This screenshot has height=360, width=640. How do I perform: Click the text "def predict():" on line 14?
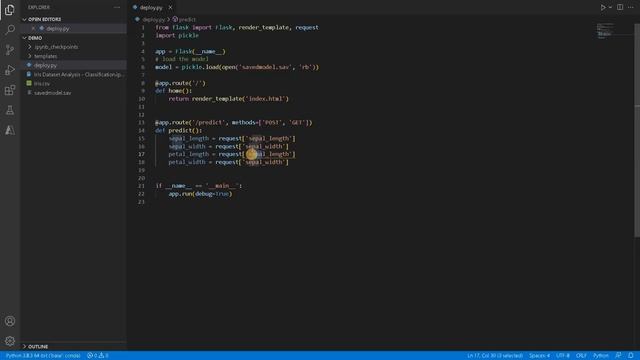(179, 131)
